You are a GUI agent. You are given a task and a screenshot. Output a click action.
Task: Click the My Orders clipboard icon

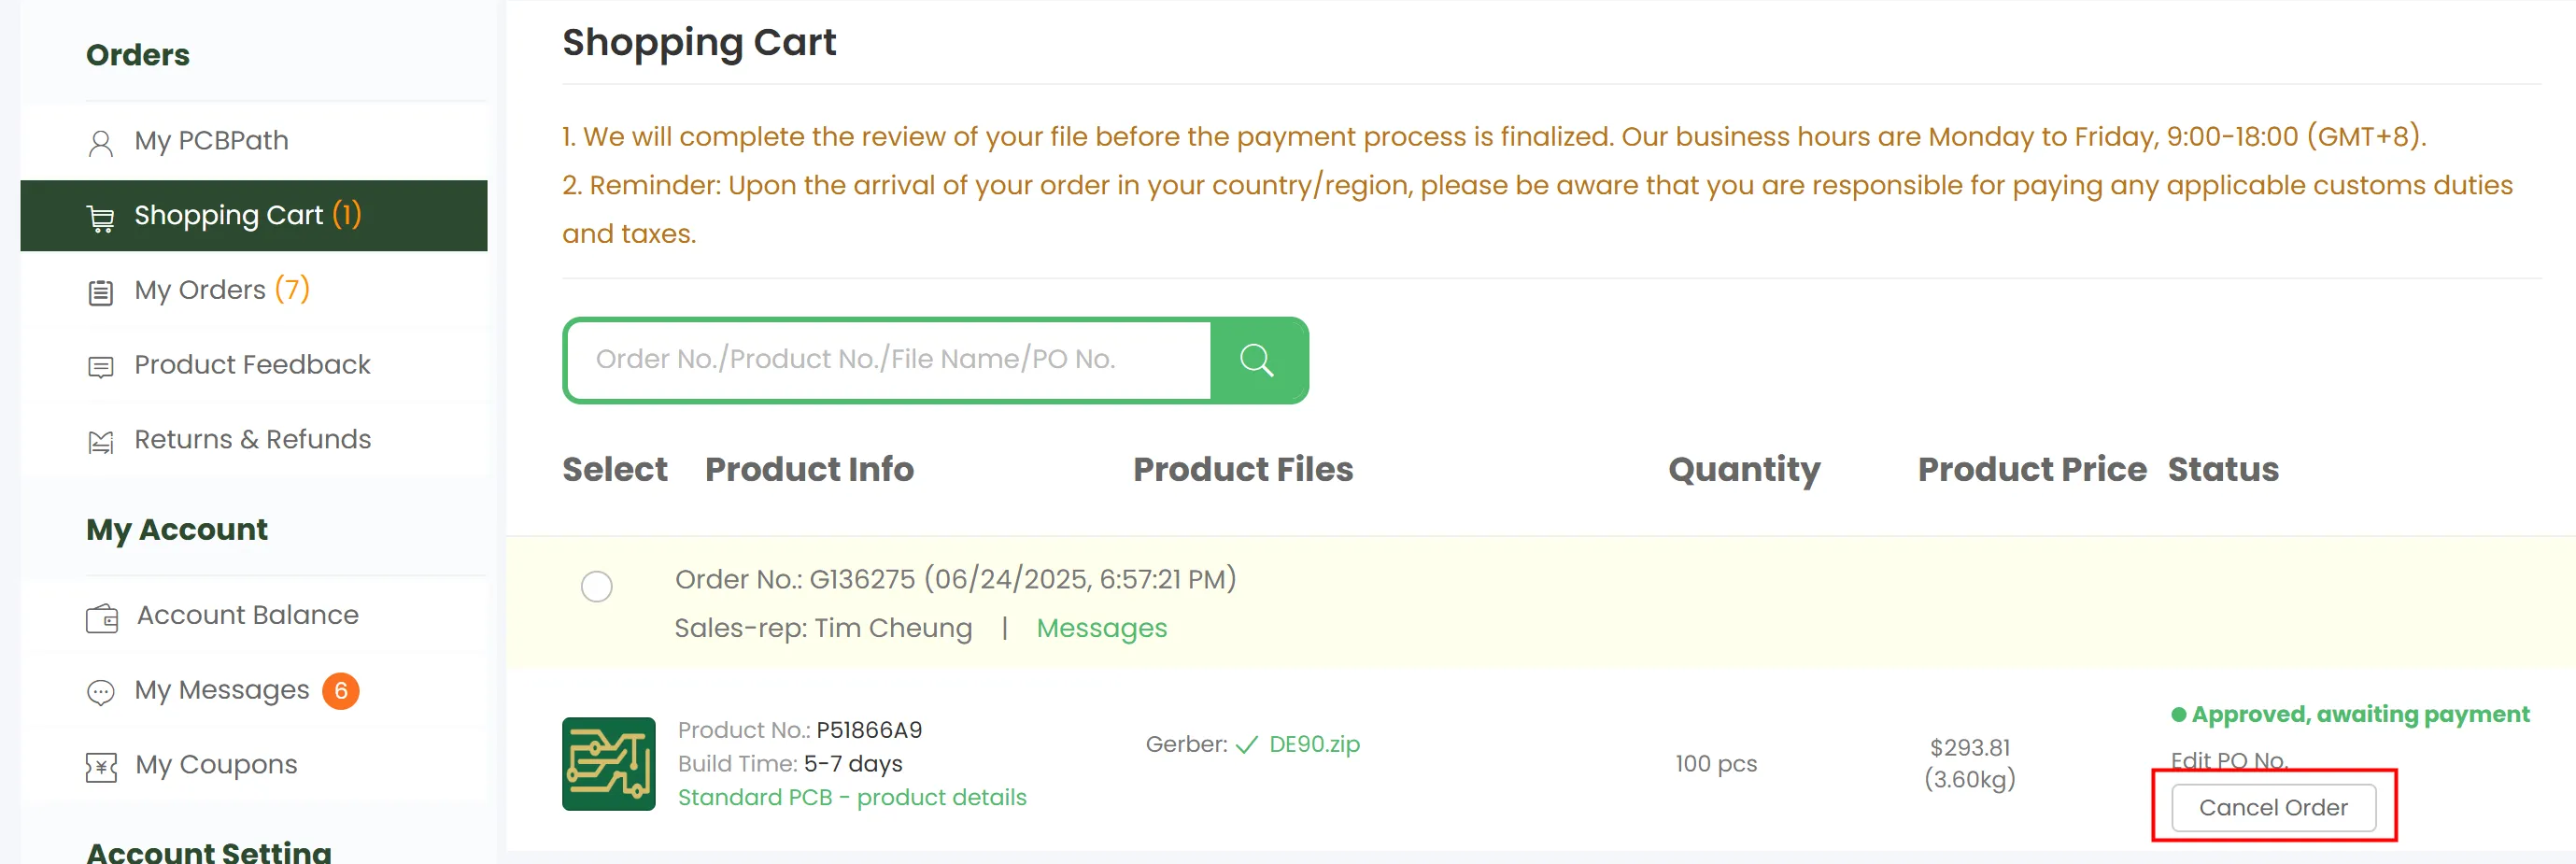point(101,292)
